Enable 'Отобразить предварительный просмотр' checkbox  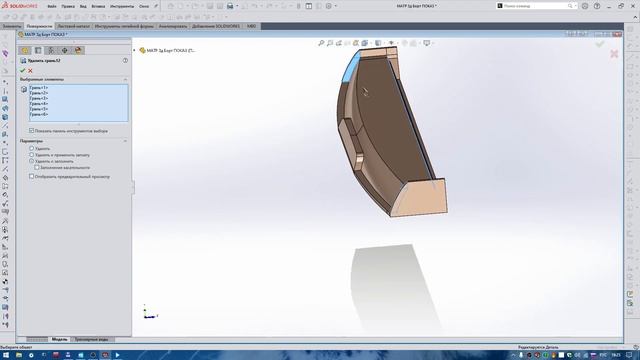point(31,176)
